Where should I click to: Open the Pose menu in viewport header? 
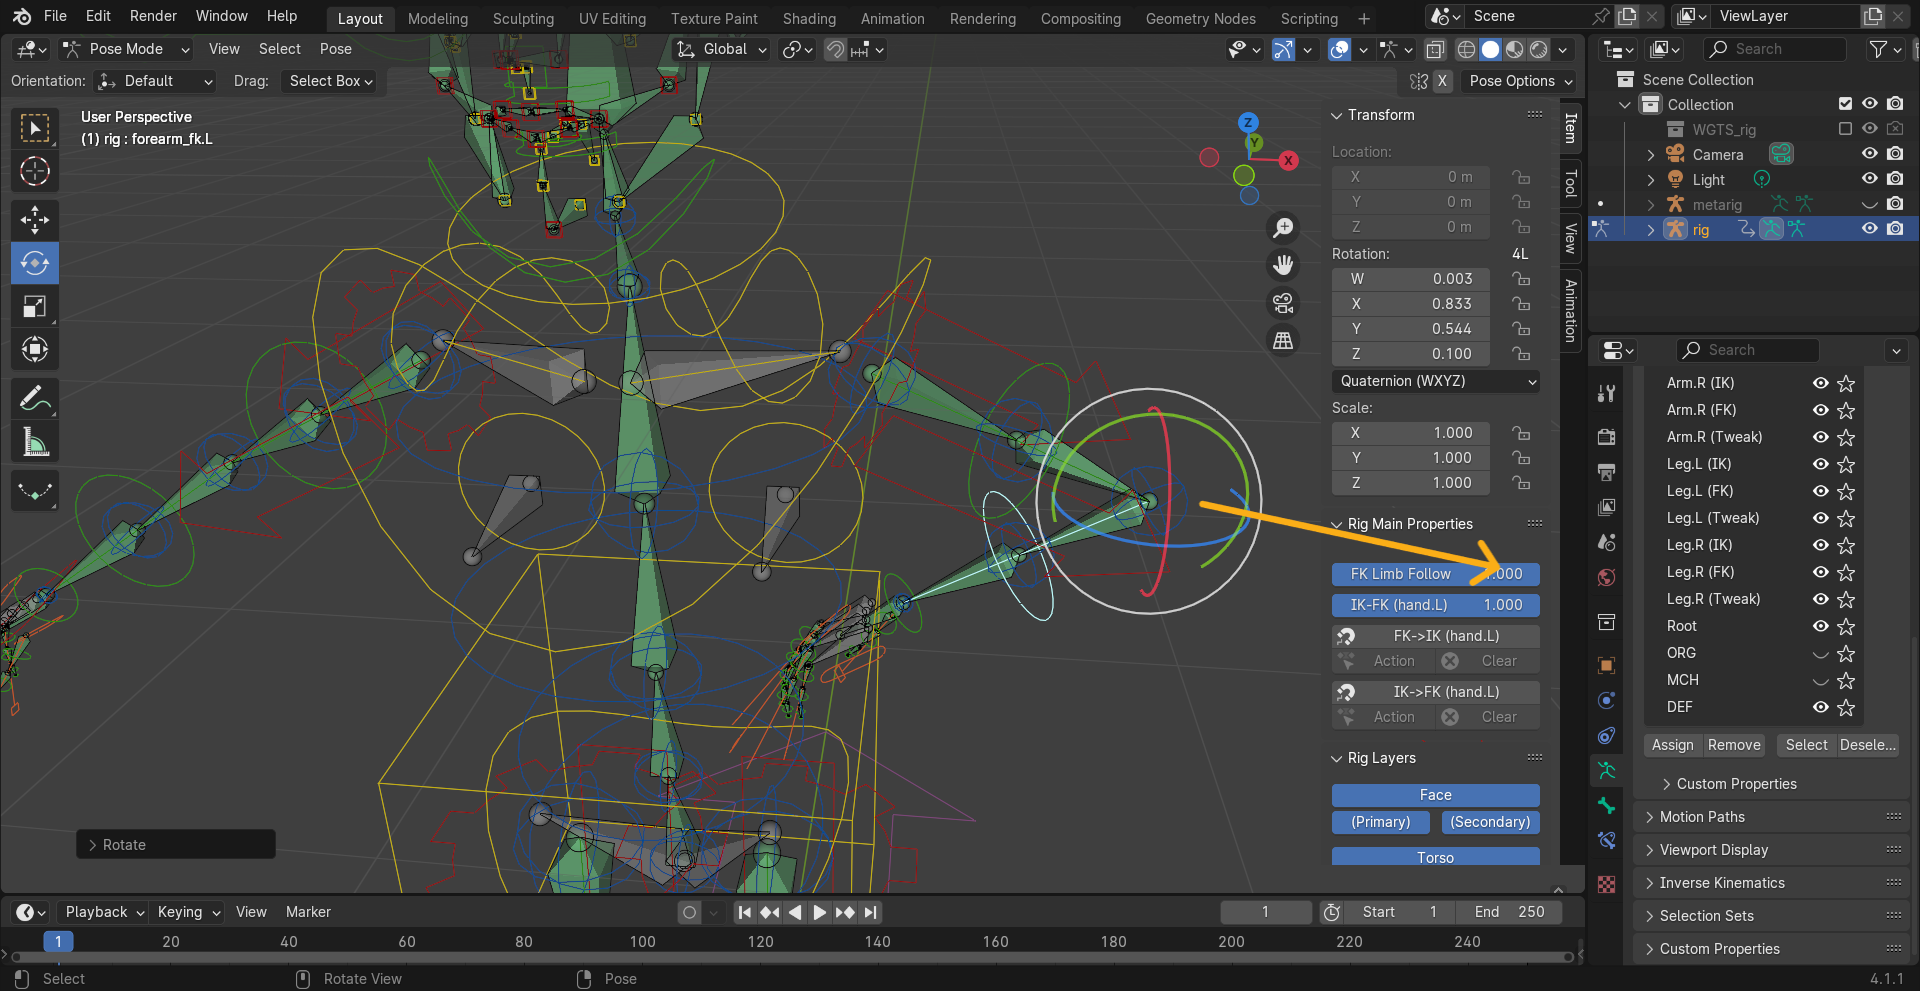[335, 49]
